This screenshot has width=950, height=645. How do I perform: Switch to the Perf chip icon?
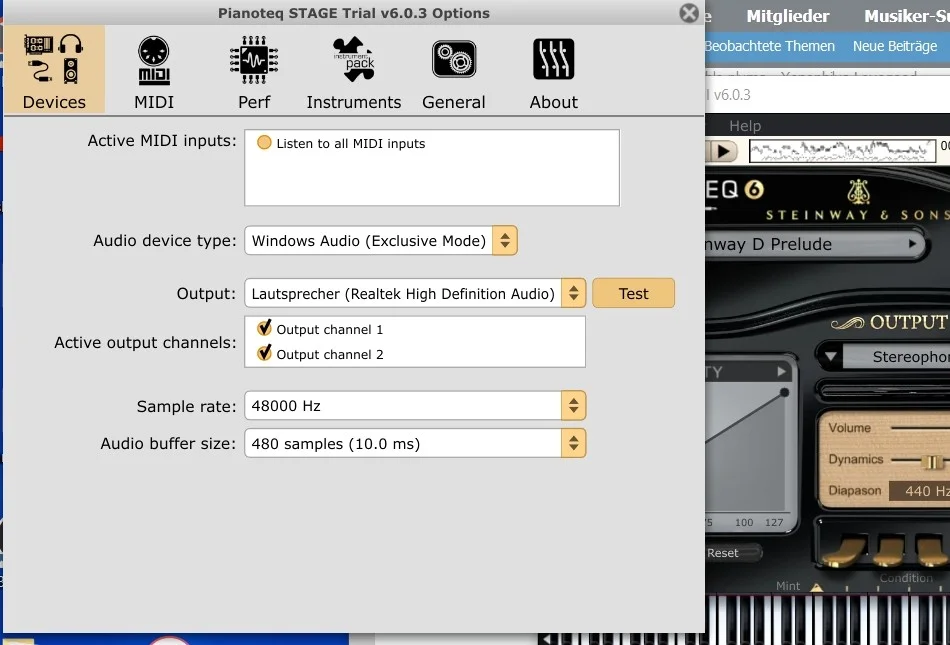[x=254, y=59]
